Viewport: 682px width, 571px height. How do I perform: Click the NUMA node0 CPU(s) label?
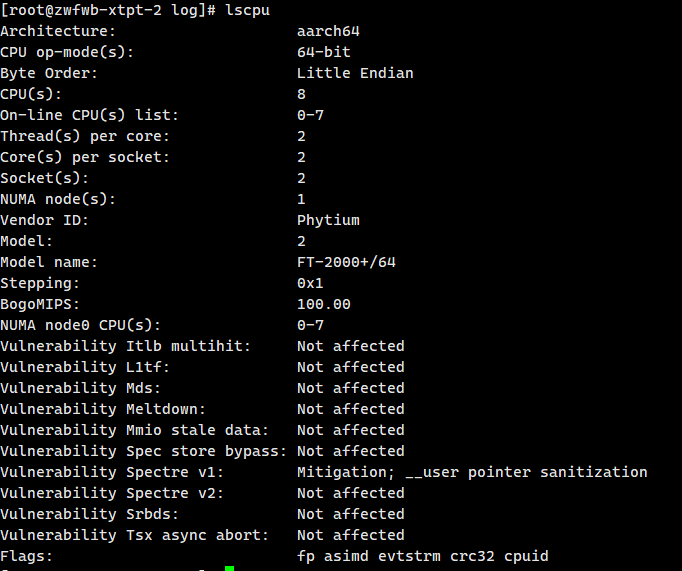[x=80, y=325]
